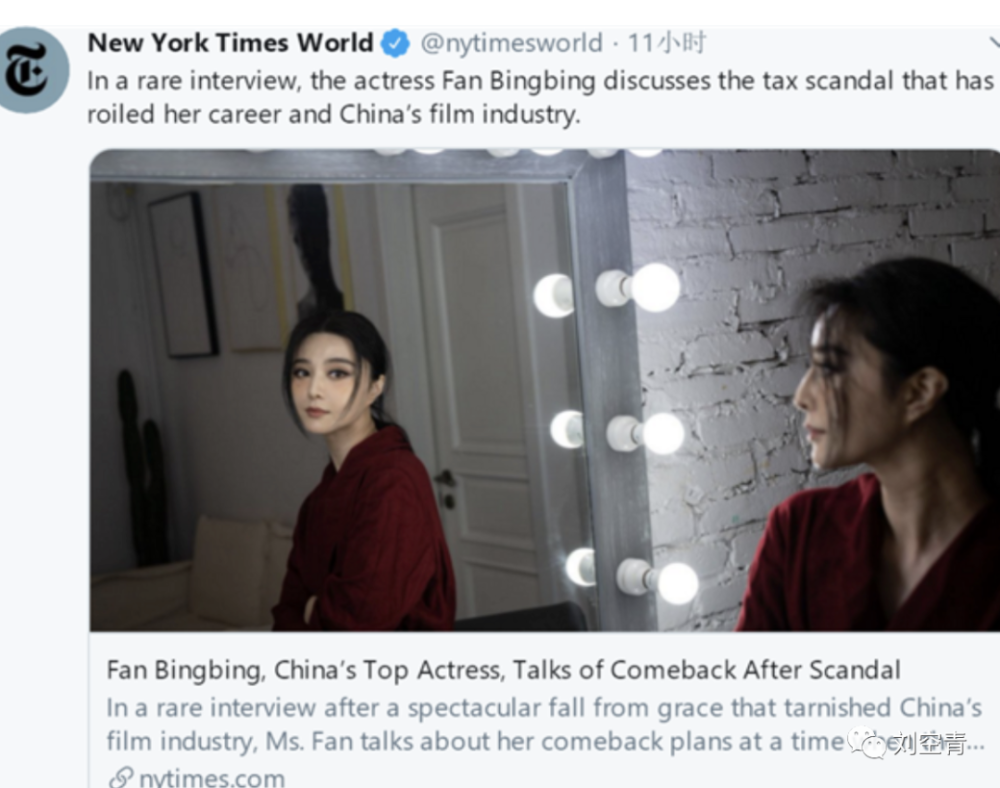1000x788 pixels.
Task: Click the WeChat logo watermark
Action: pos(867,743)
